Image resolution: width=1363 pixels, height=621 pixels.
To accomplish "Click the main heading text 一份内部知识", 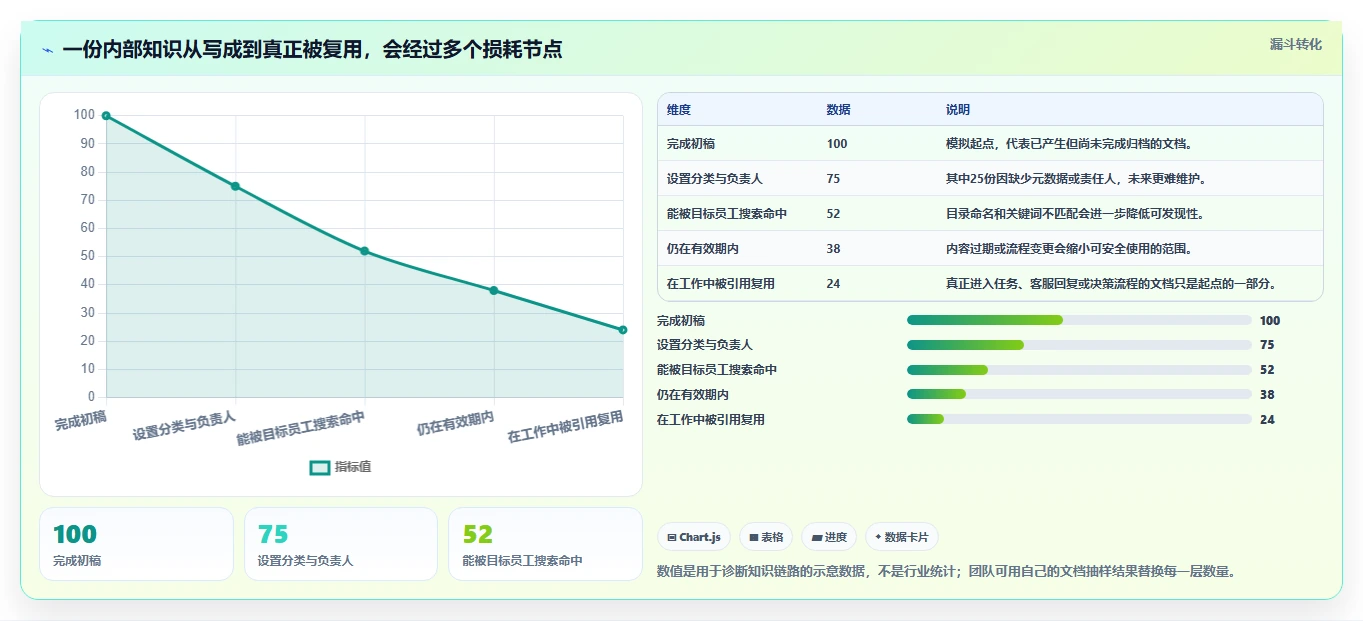I will (x=312, y=49).
